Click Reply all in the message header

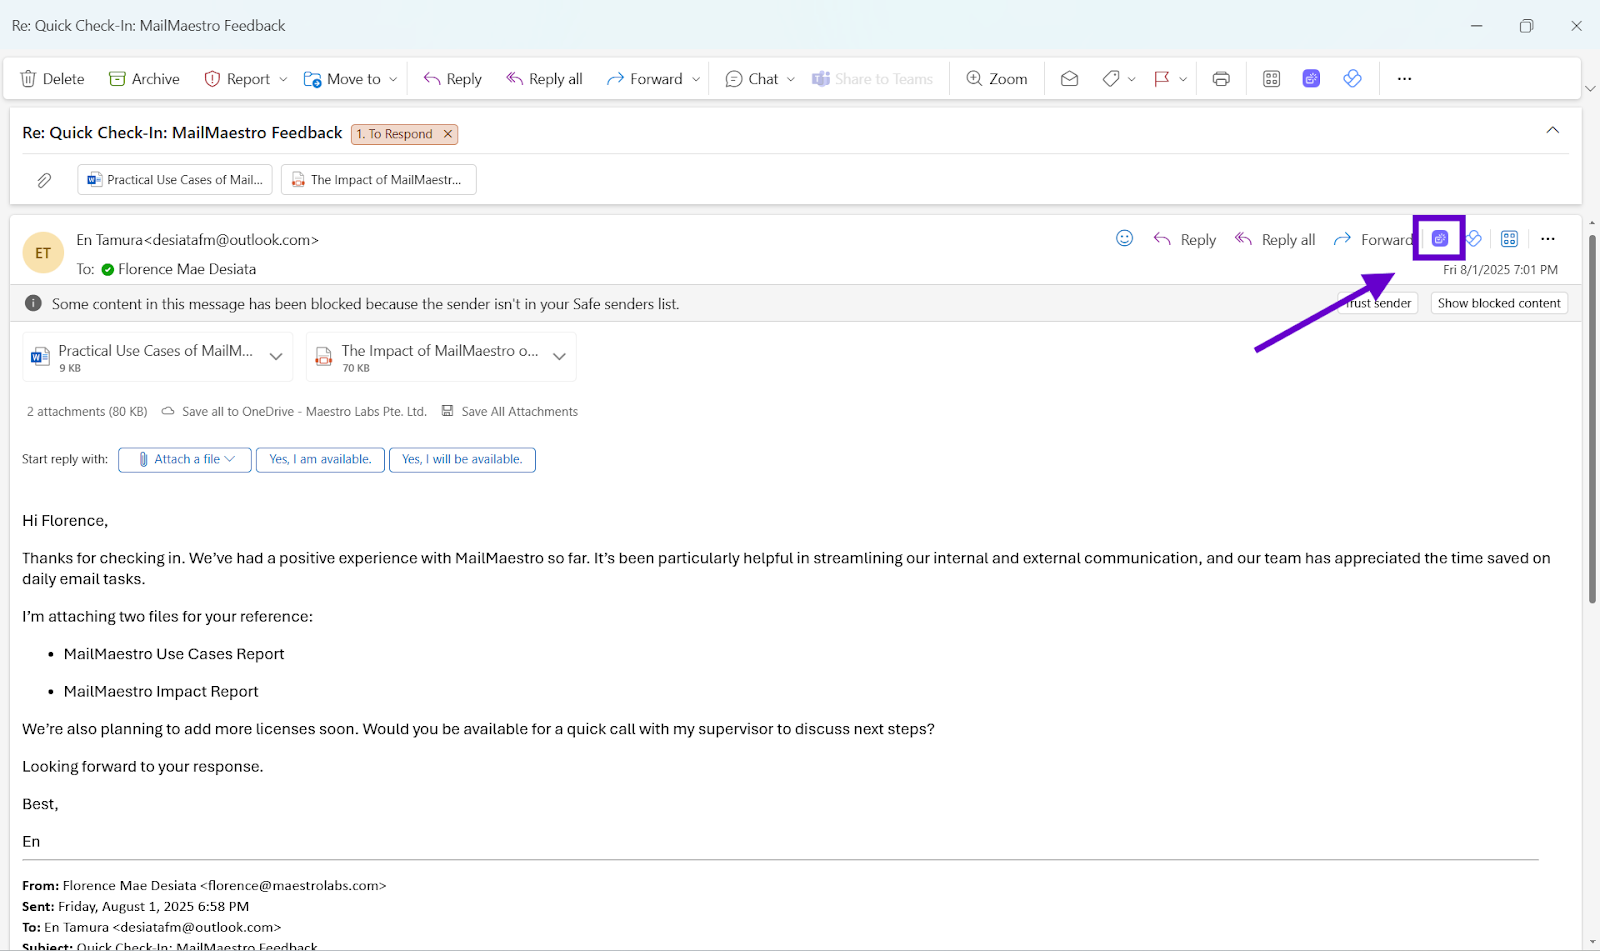click(x=1275, y=240)
